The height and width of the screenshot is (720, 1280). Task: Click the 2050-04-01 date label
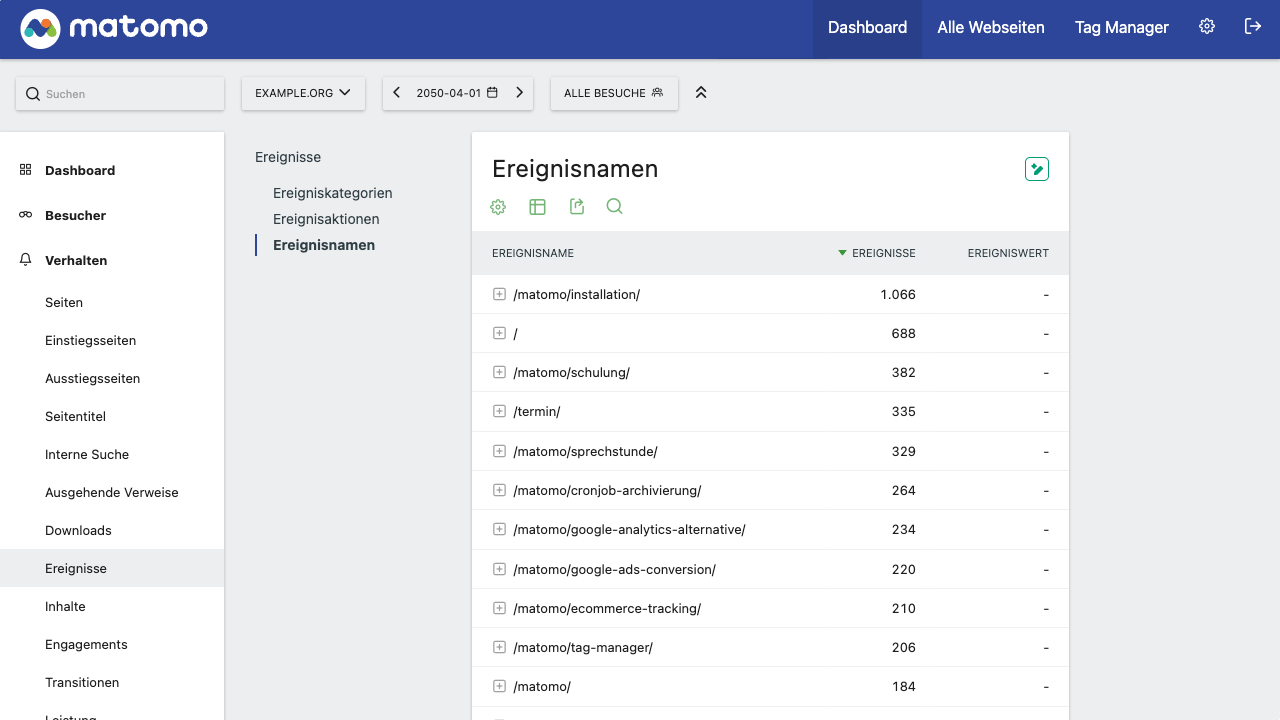tap(449, 93)
